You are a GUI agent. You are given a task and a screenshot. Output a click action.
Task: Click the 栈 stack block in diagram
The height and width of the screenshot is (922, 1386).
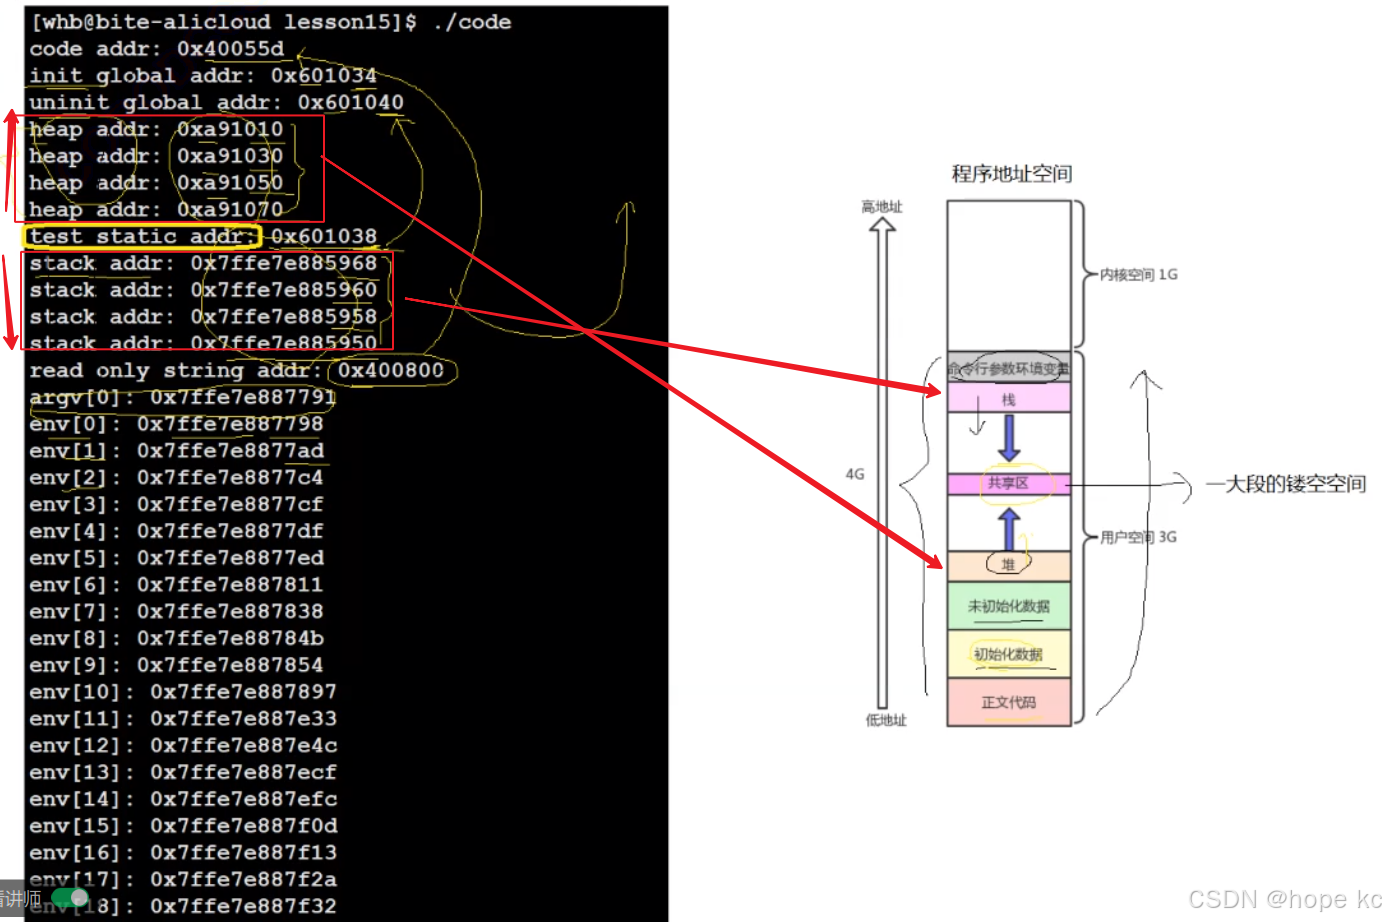[1009, 398]
